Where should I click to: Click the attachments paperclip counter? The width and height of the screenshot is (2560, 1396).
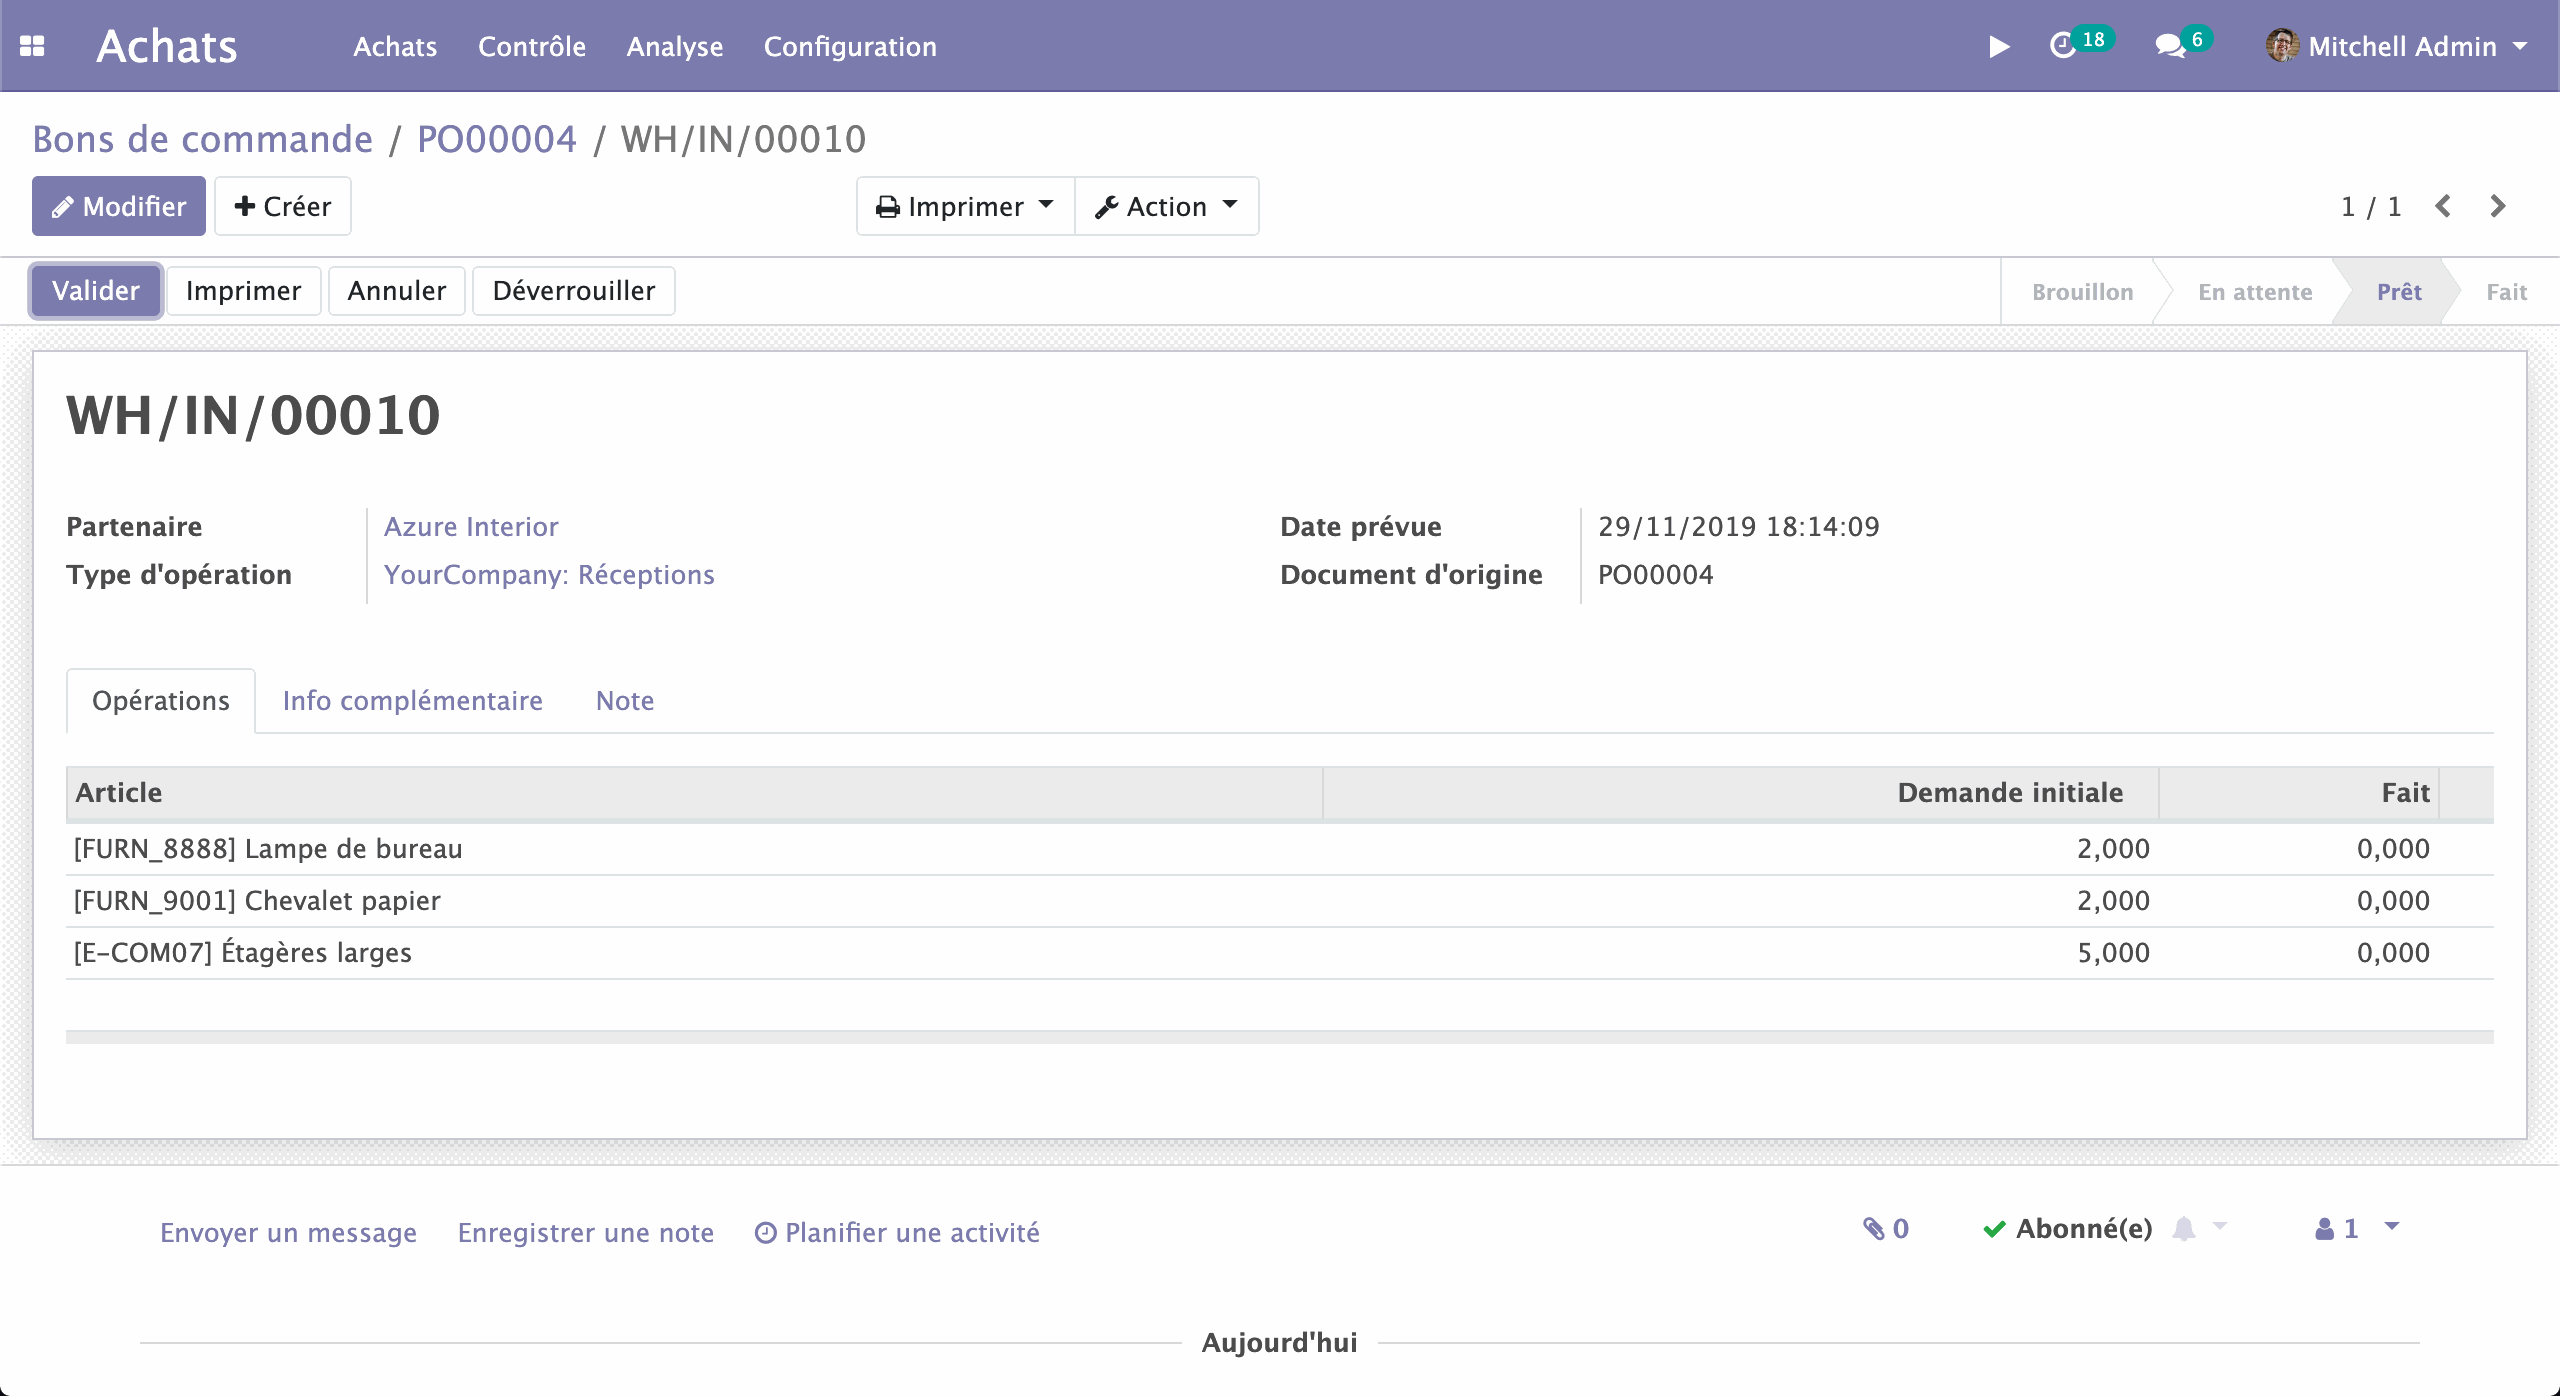pyautogui.click(x=1885, y=1228)
